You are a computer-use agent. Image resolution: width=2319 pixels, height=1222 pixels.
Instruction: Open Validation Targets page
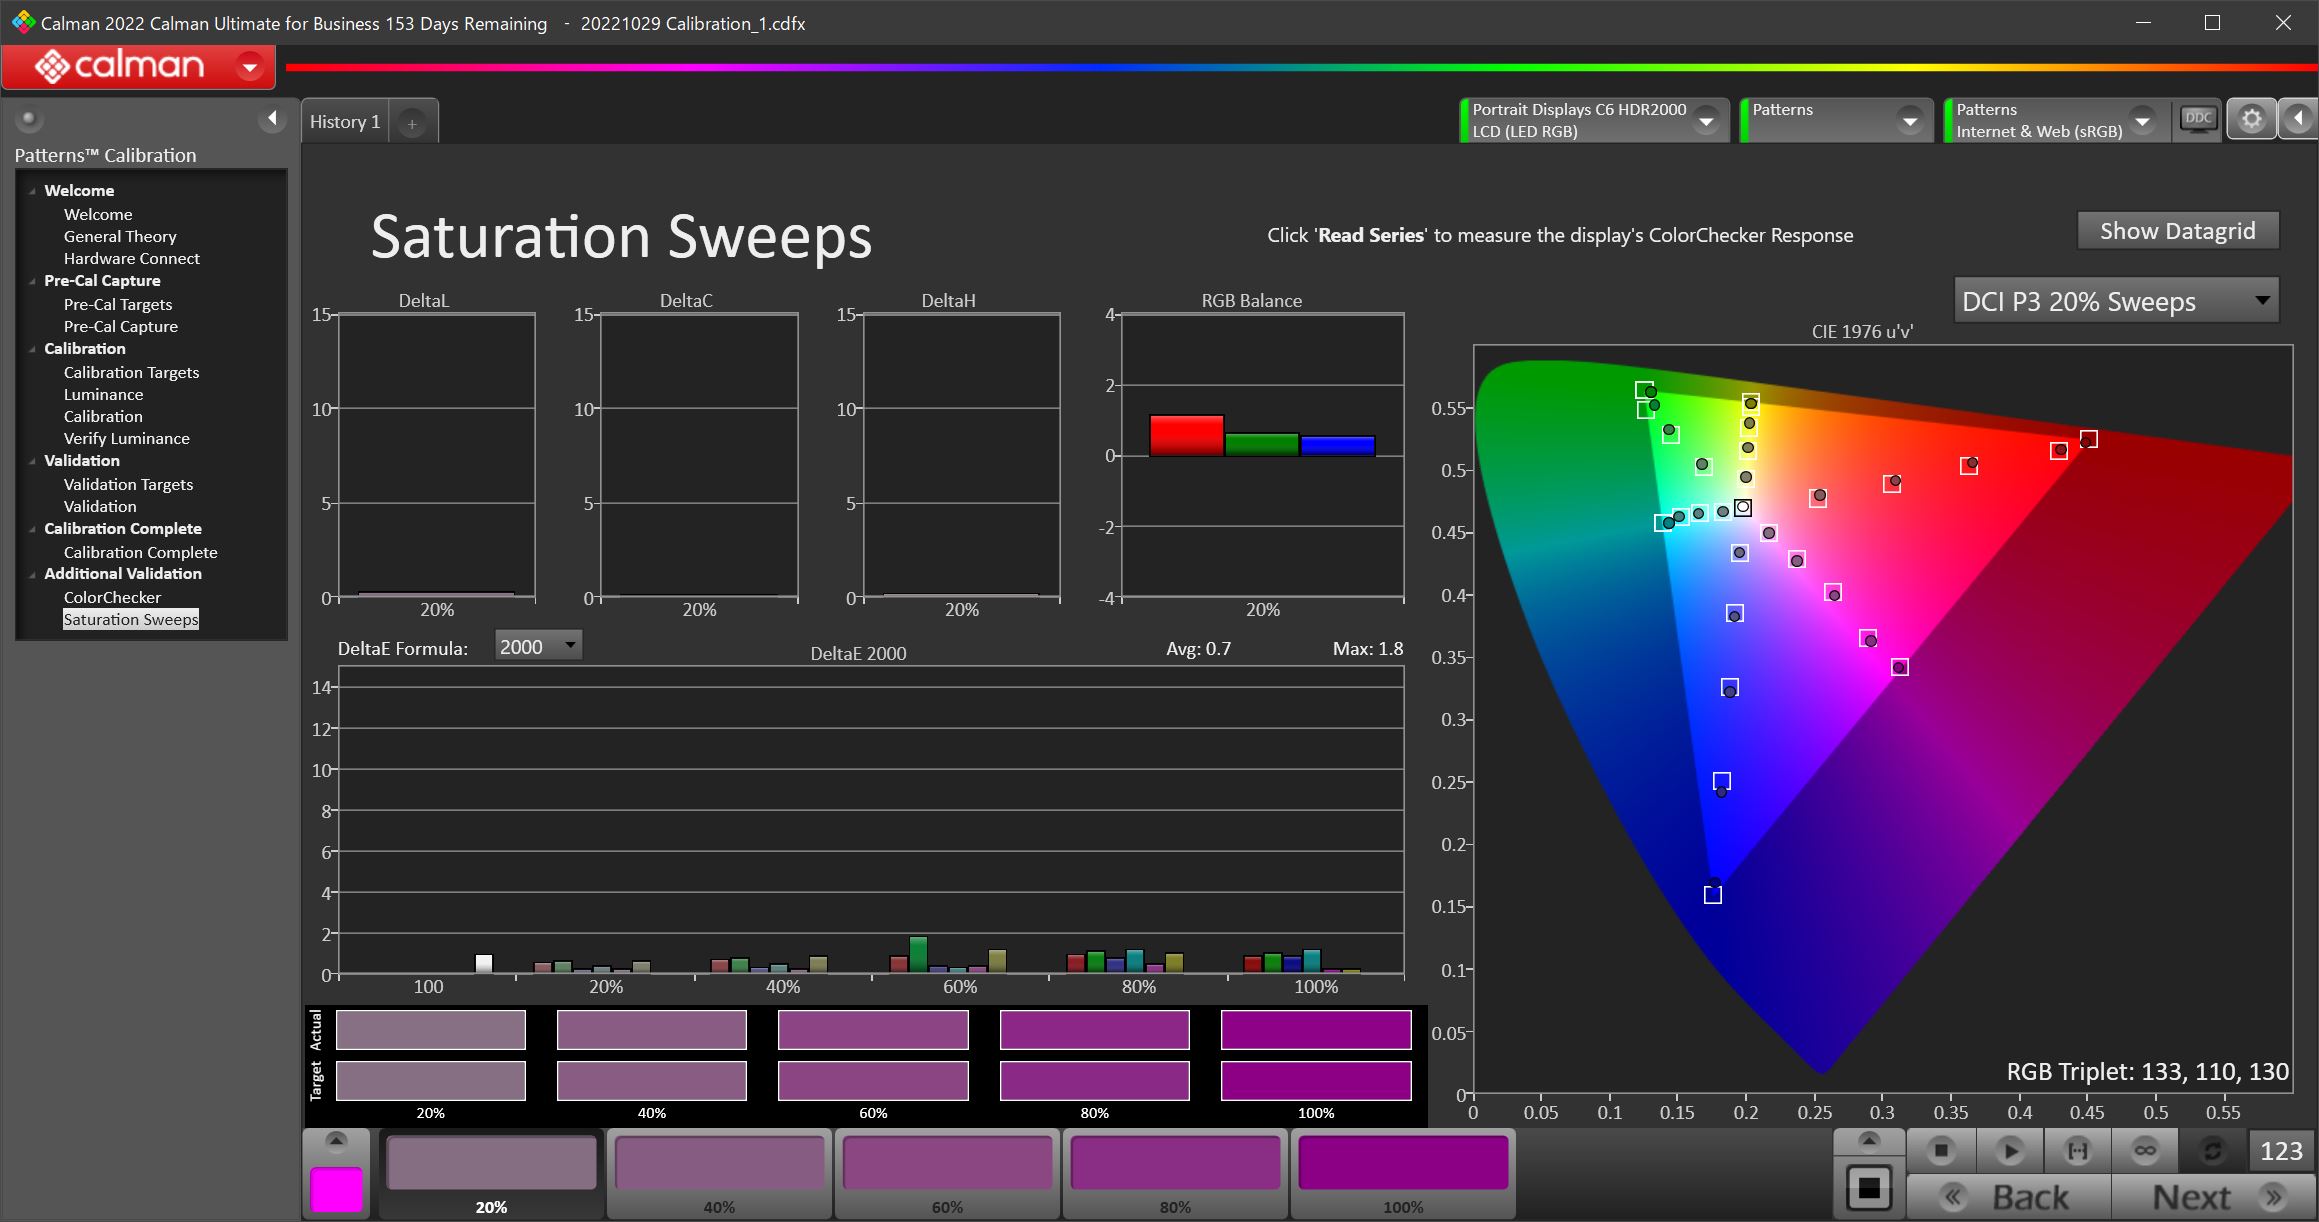128,484
